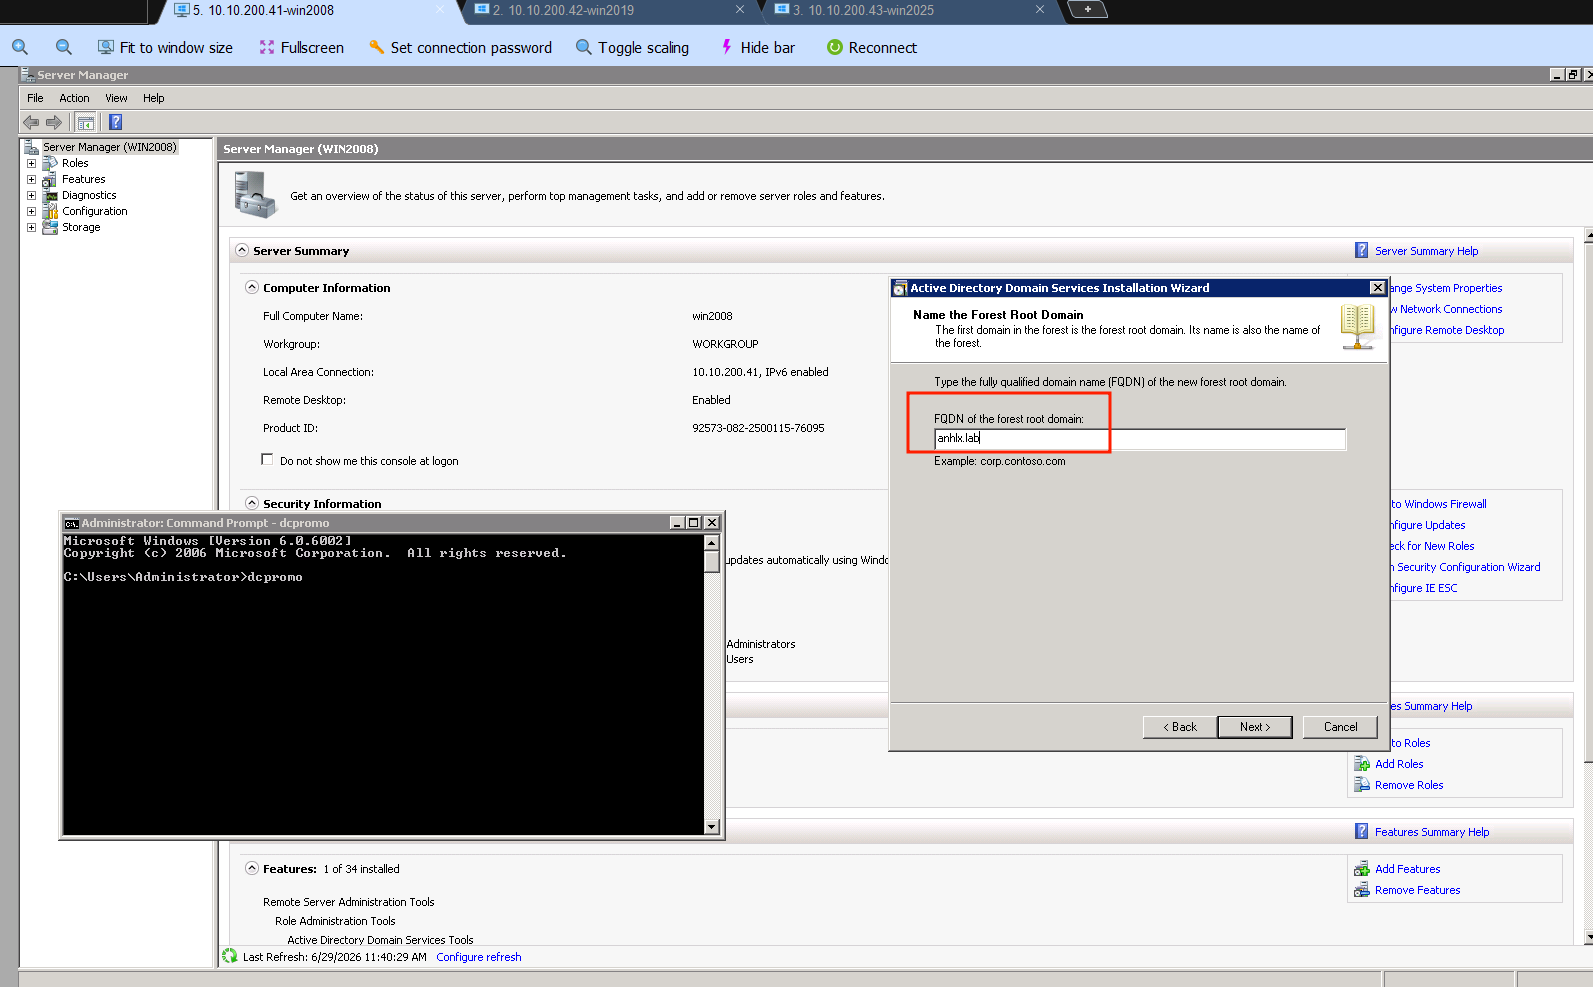Click the refresh icon in status bar
The width and height of the screenshot is (1593, 987).
pyautogui.click(x=230, y=956)
